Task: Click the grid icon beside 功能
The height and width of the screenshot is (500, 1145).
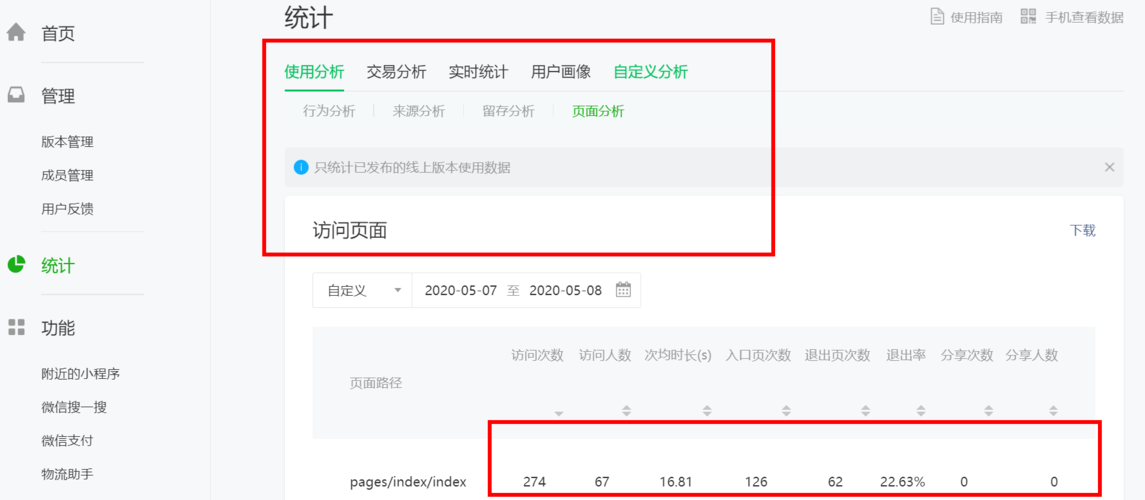Action: [16, 327]
